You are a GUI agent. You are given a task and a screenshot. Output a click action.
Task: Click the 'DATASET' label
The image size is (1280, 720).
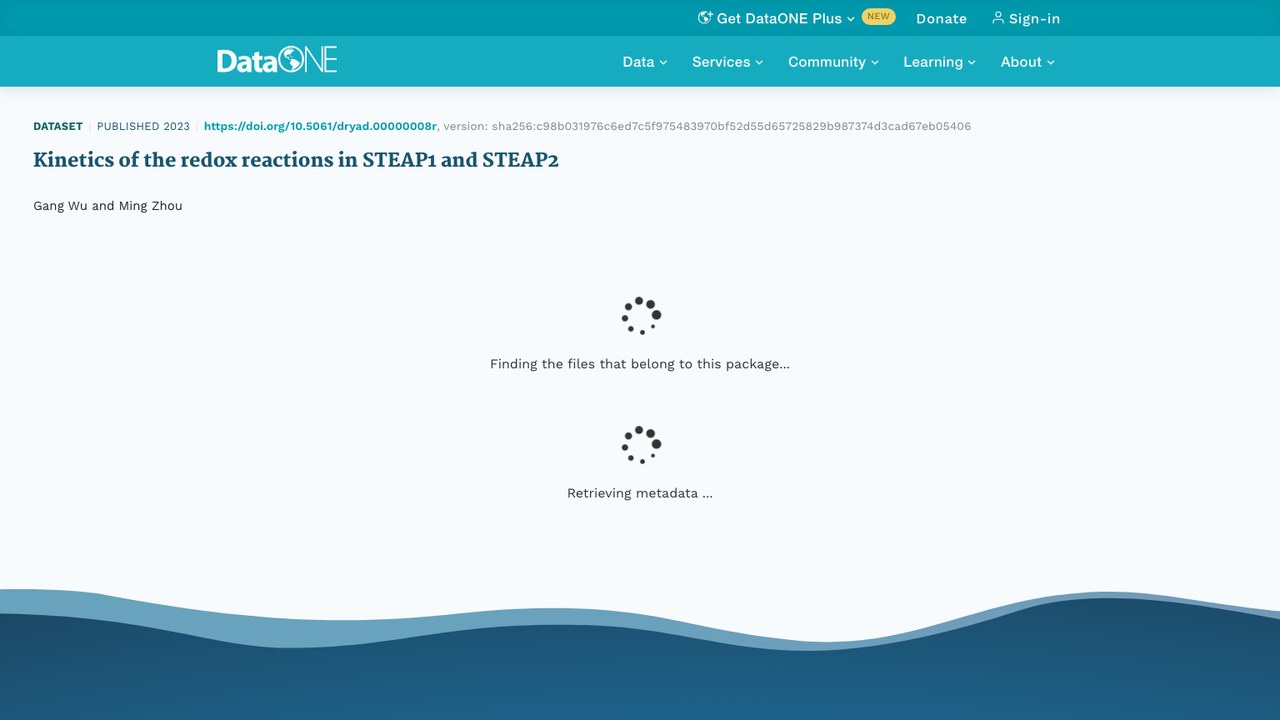coord(58,126)
